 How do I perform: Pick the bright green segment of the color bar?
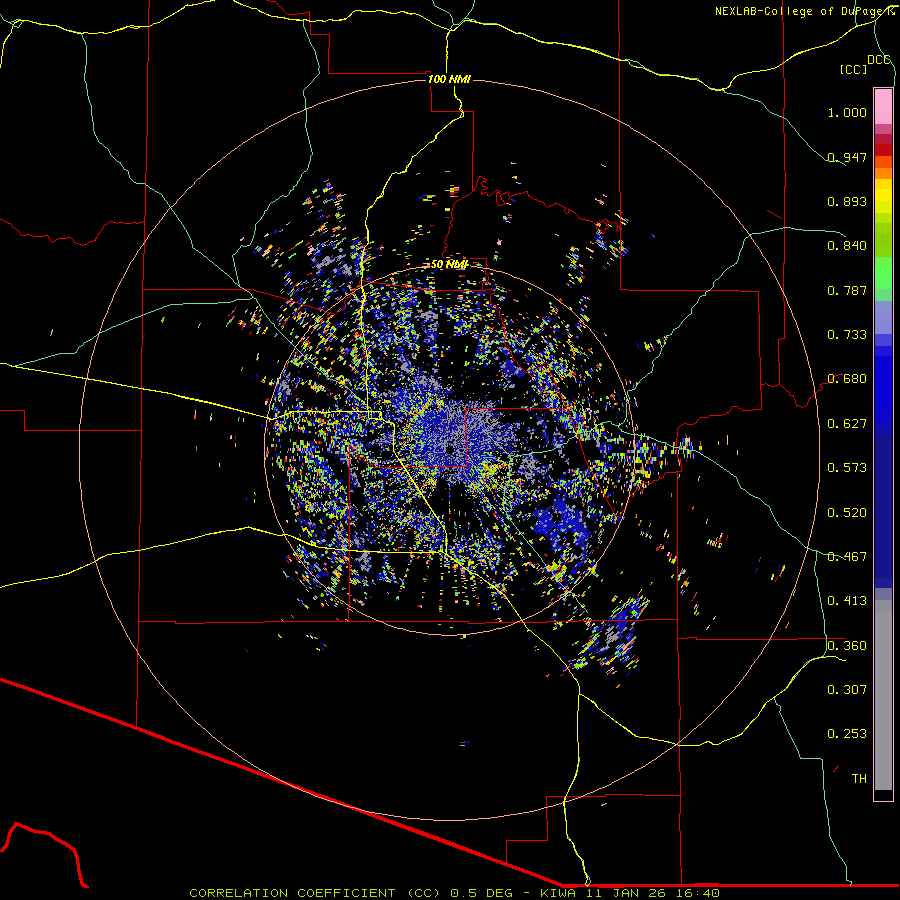point(883,273)
